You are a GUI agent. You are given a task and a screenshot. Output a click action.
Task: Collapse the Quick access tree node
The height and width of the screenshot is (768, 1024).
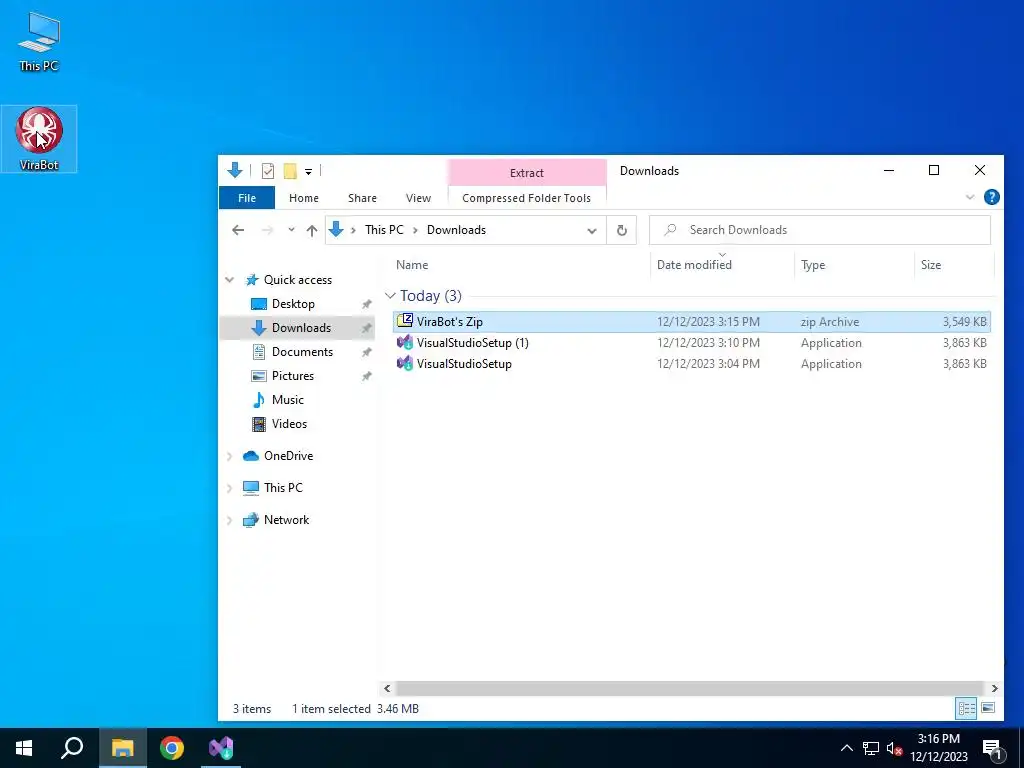click(229, 280)
